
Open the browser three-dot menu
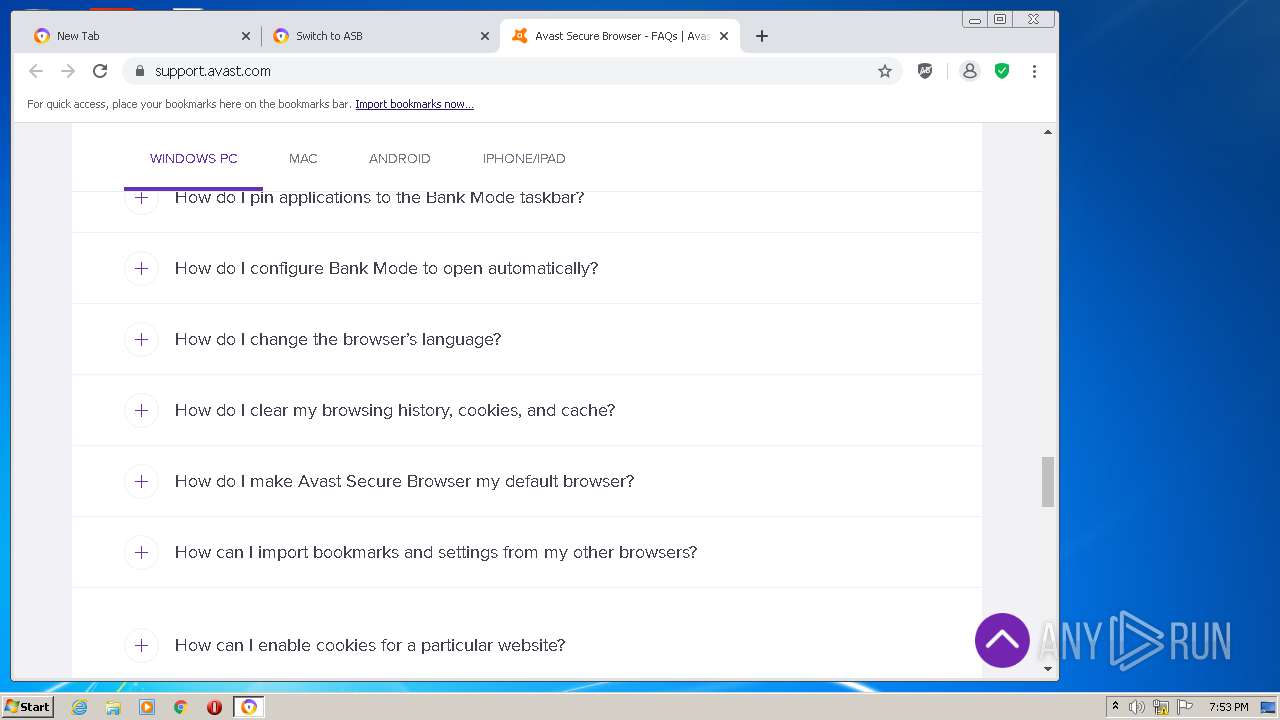(x=1034, y=71)
